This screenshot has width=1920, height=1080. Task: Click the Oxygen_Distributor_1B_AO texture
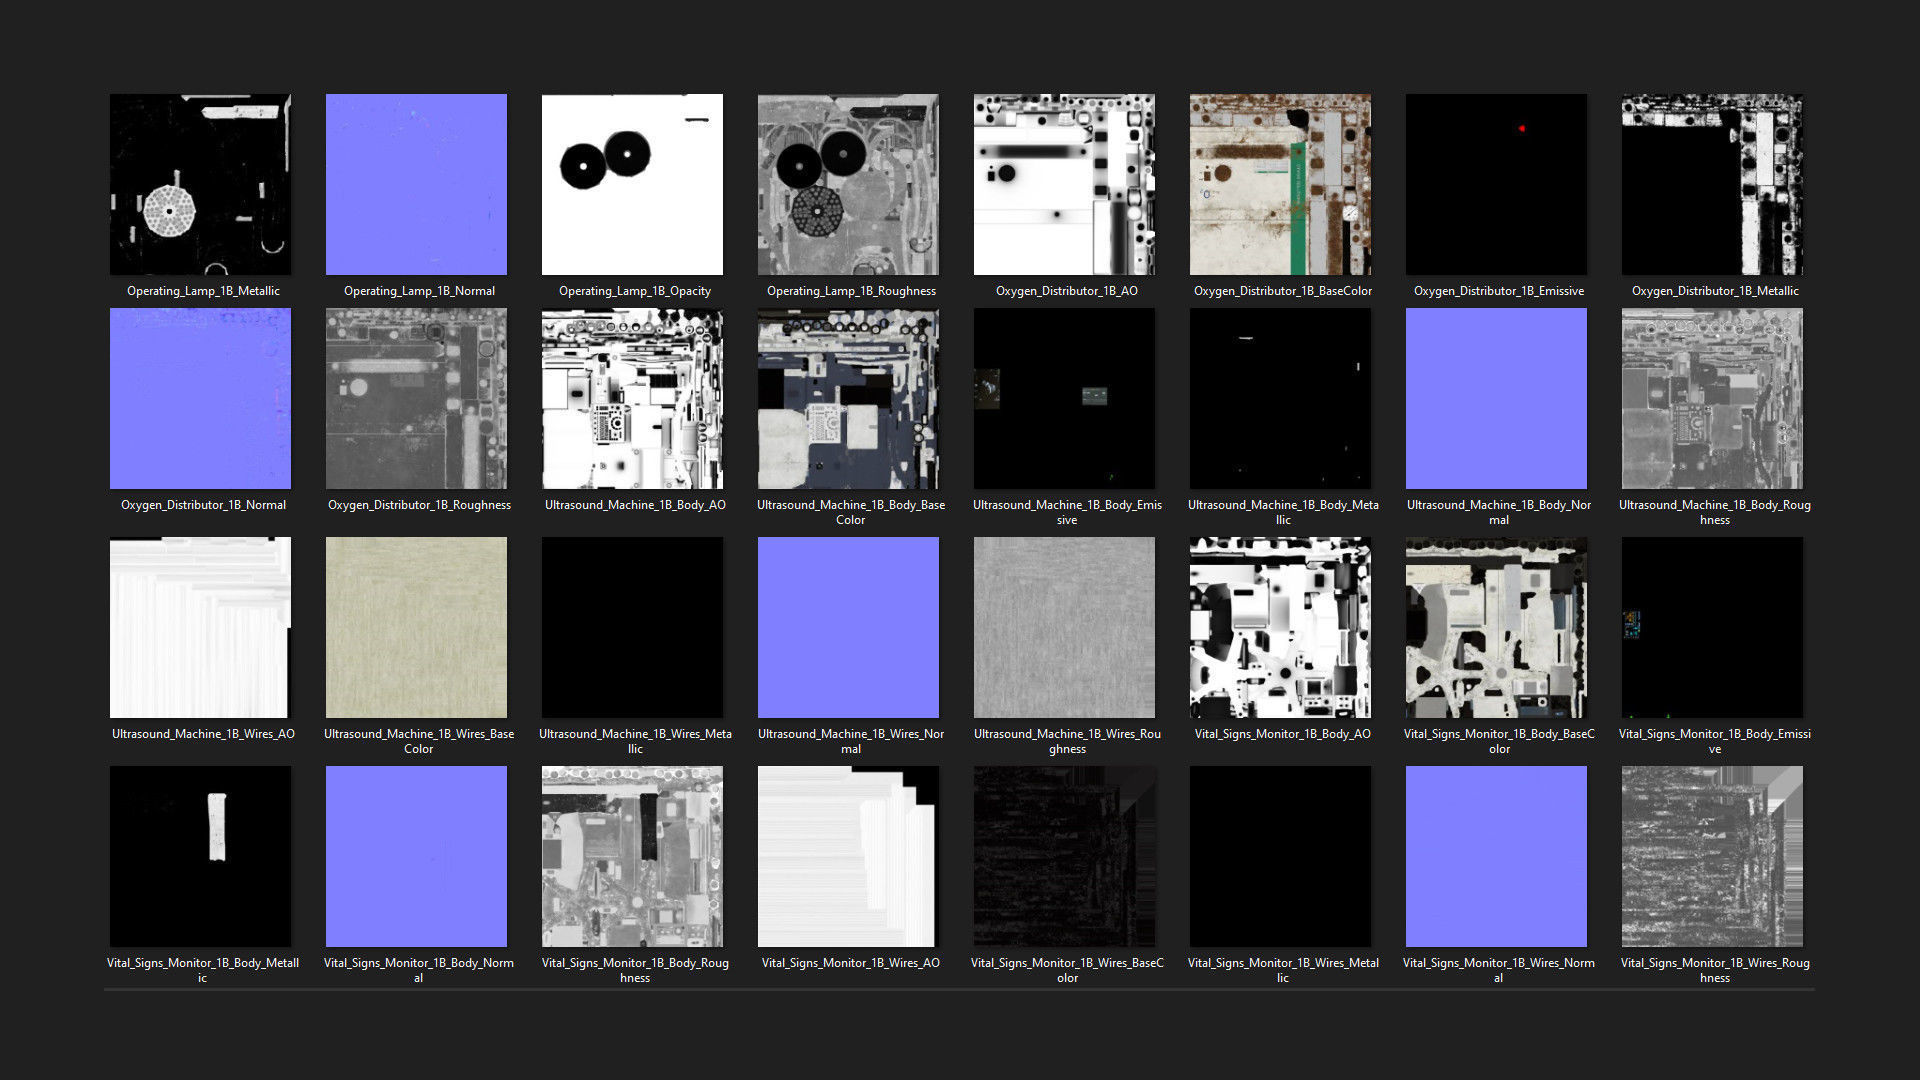click(x=1064, y=185)
